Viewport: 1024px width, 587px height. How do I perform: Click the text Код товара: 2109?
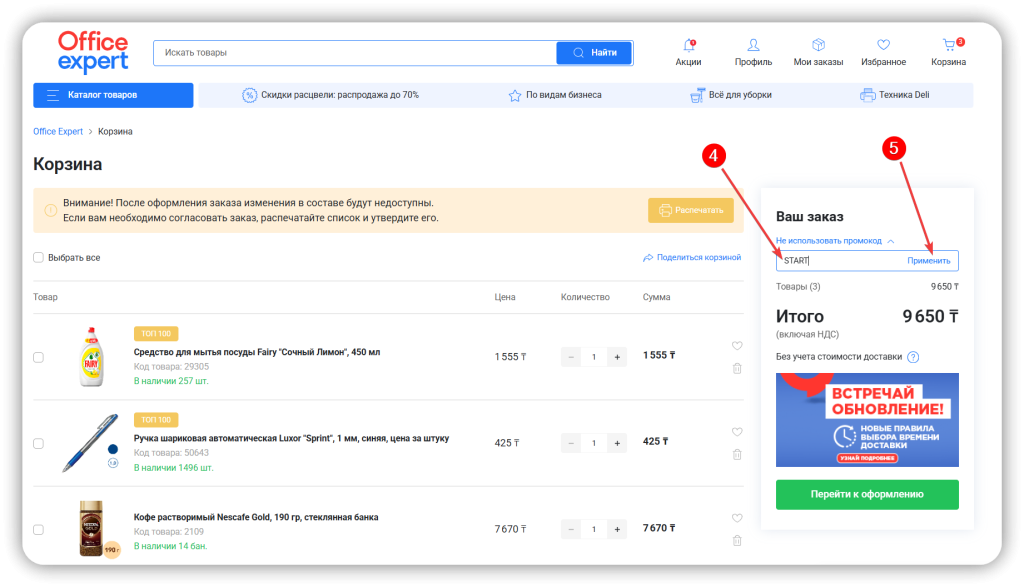coord(168,532)
